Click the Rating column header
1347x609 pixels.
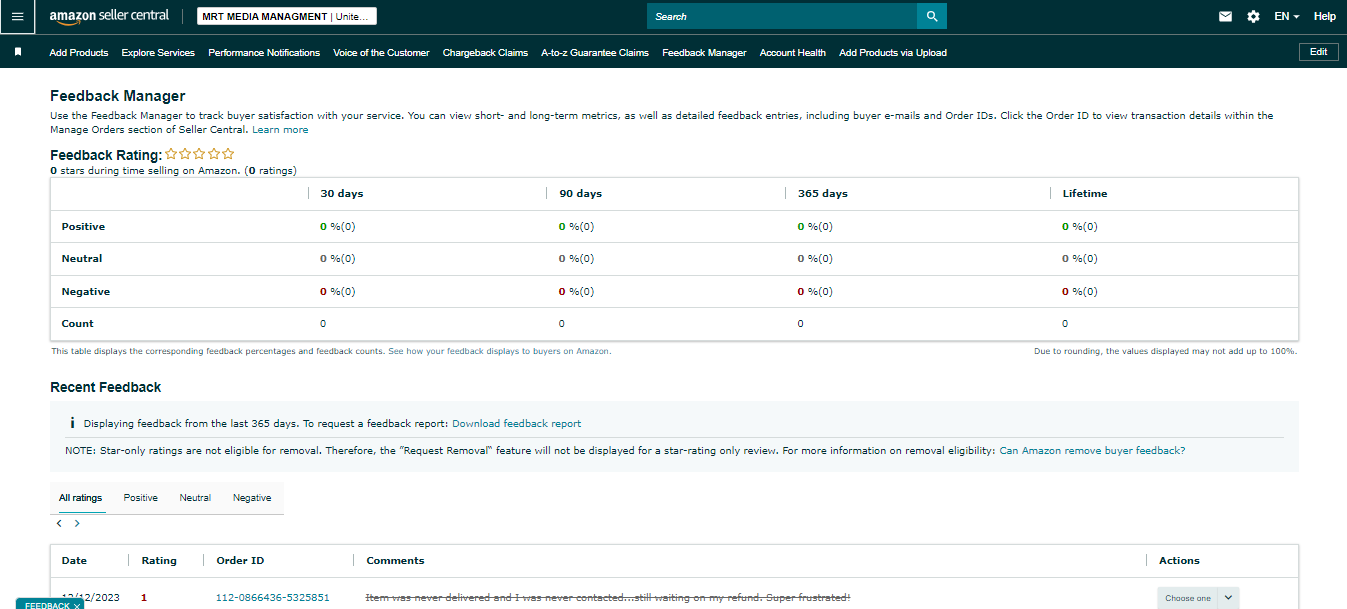(x=159, y=561)
